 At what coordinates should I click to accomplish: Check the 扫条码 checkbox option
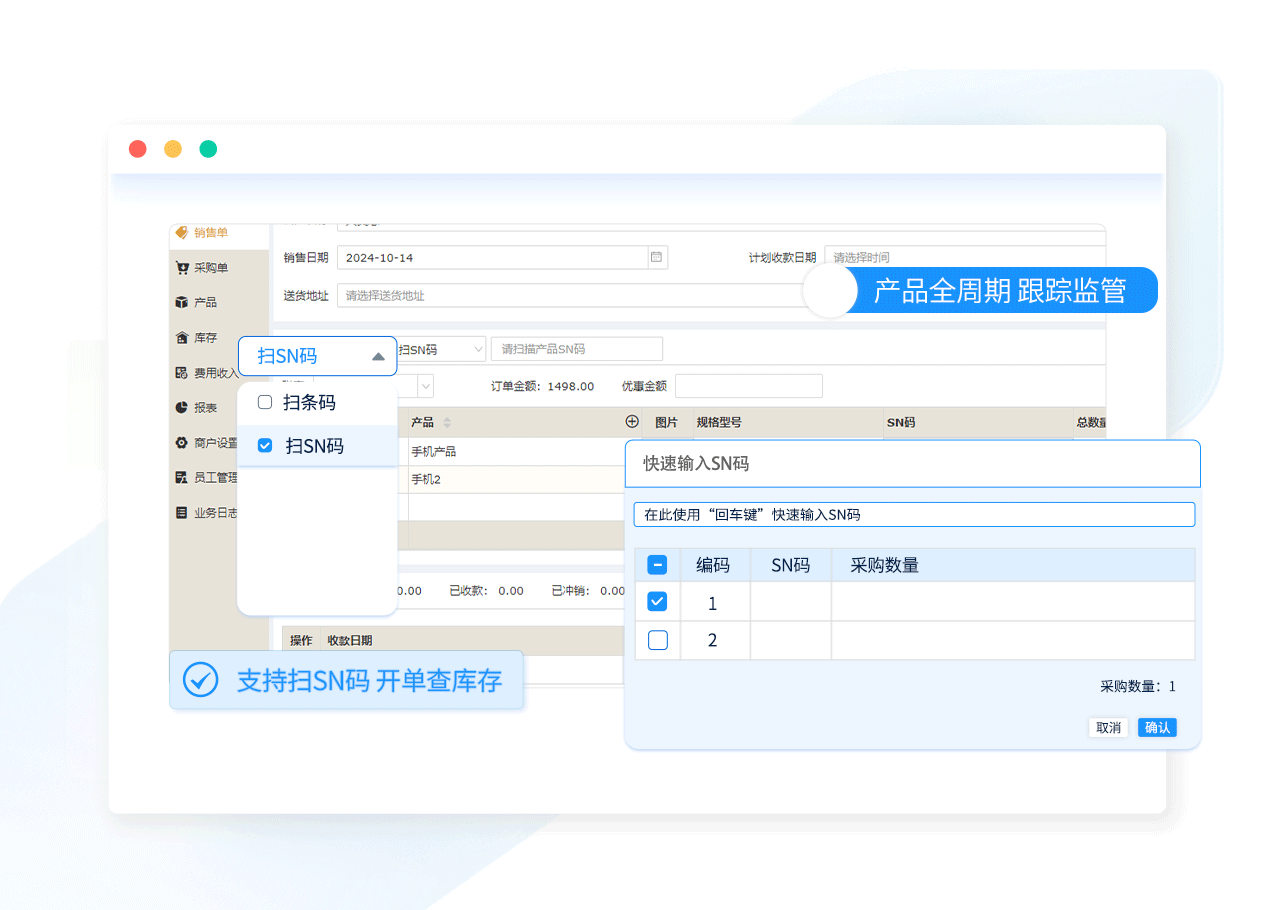[x=265, y=402]
